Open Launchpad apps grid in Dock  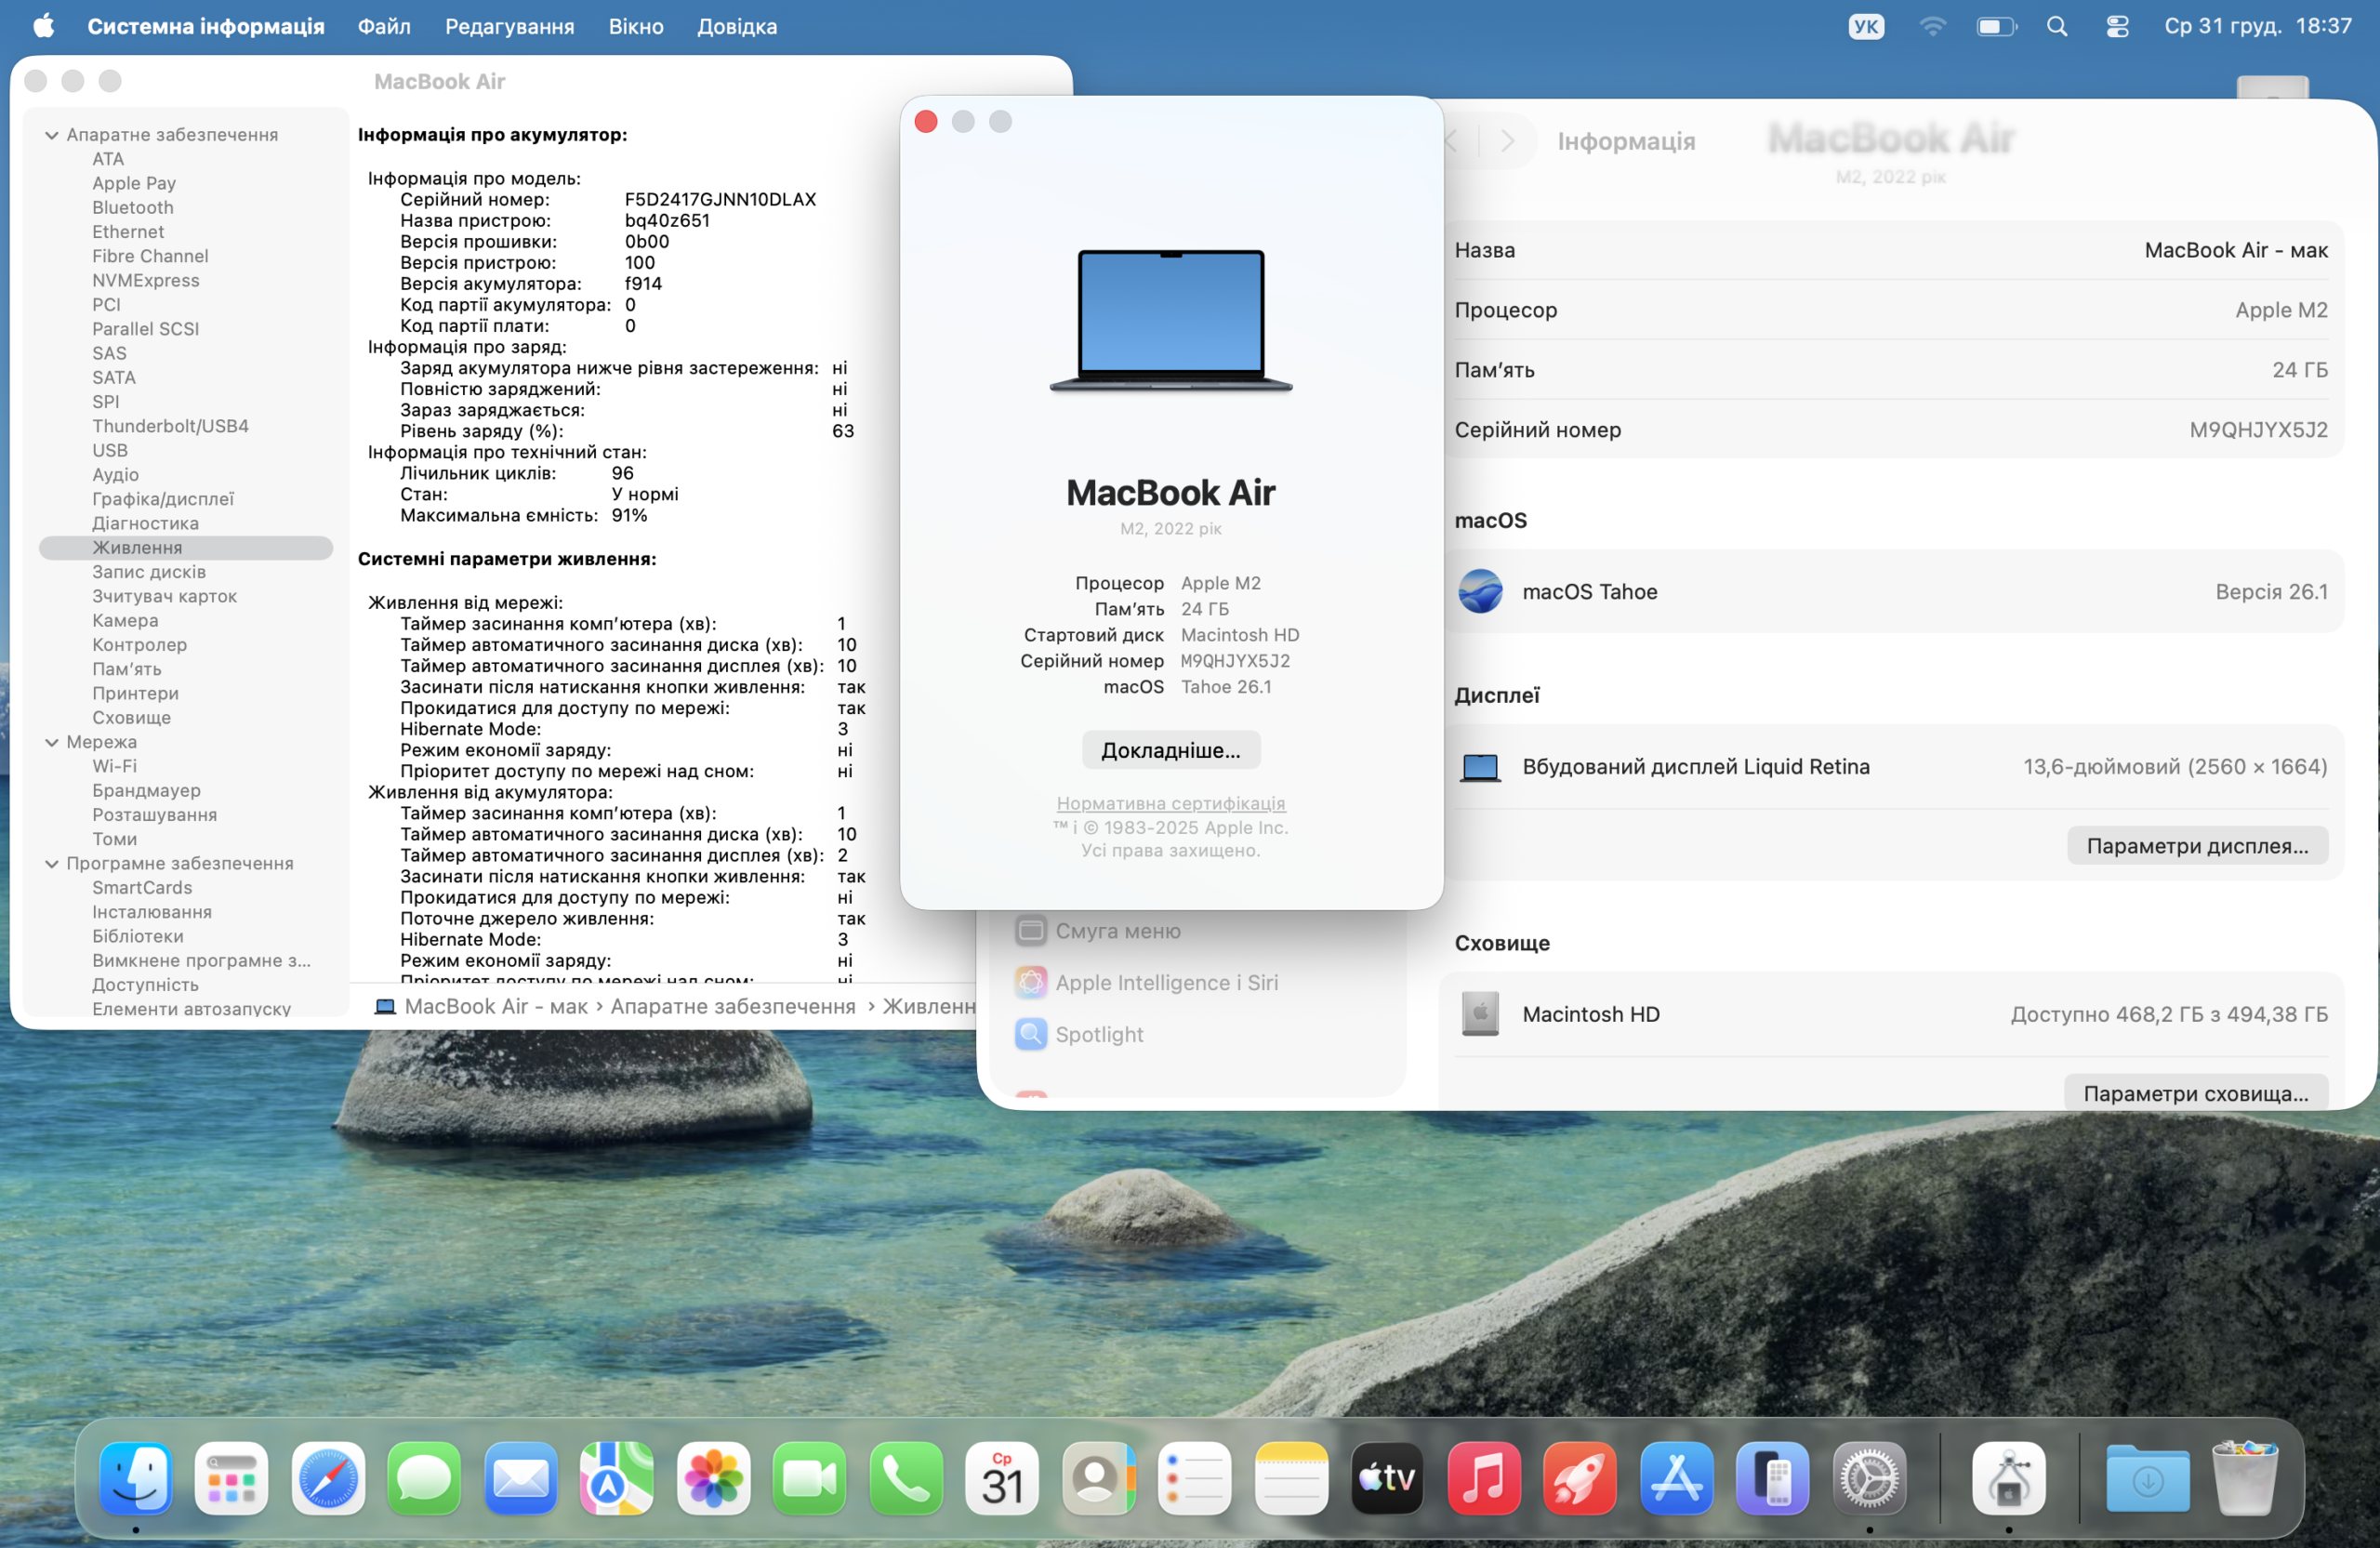[231, 1478]
